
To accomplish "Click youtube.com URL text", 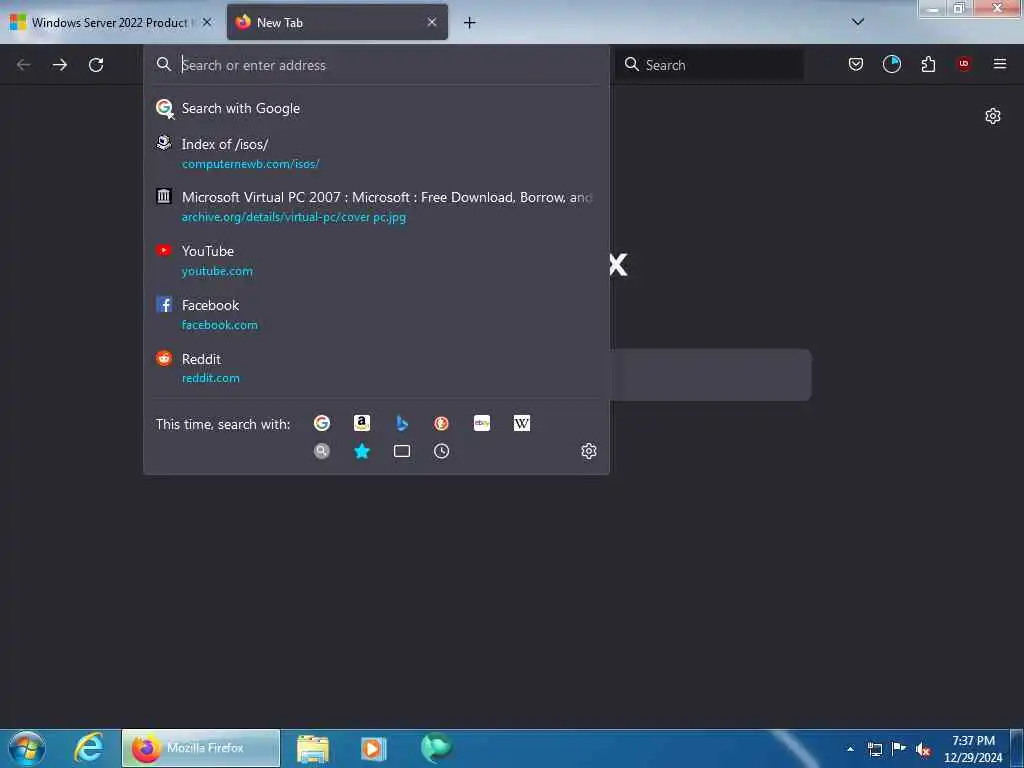I will click(x=217, y=271).
